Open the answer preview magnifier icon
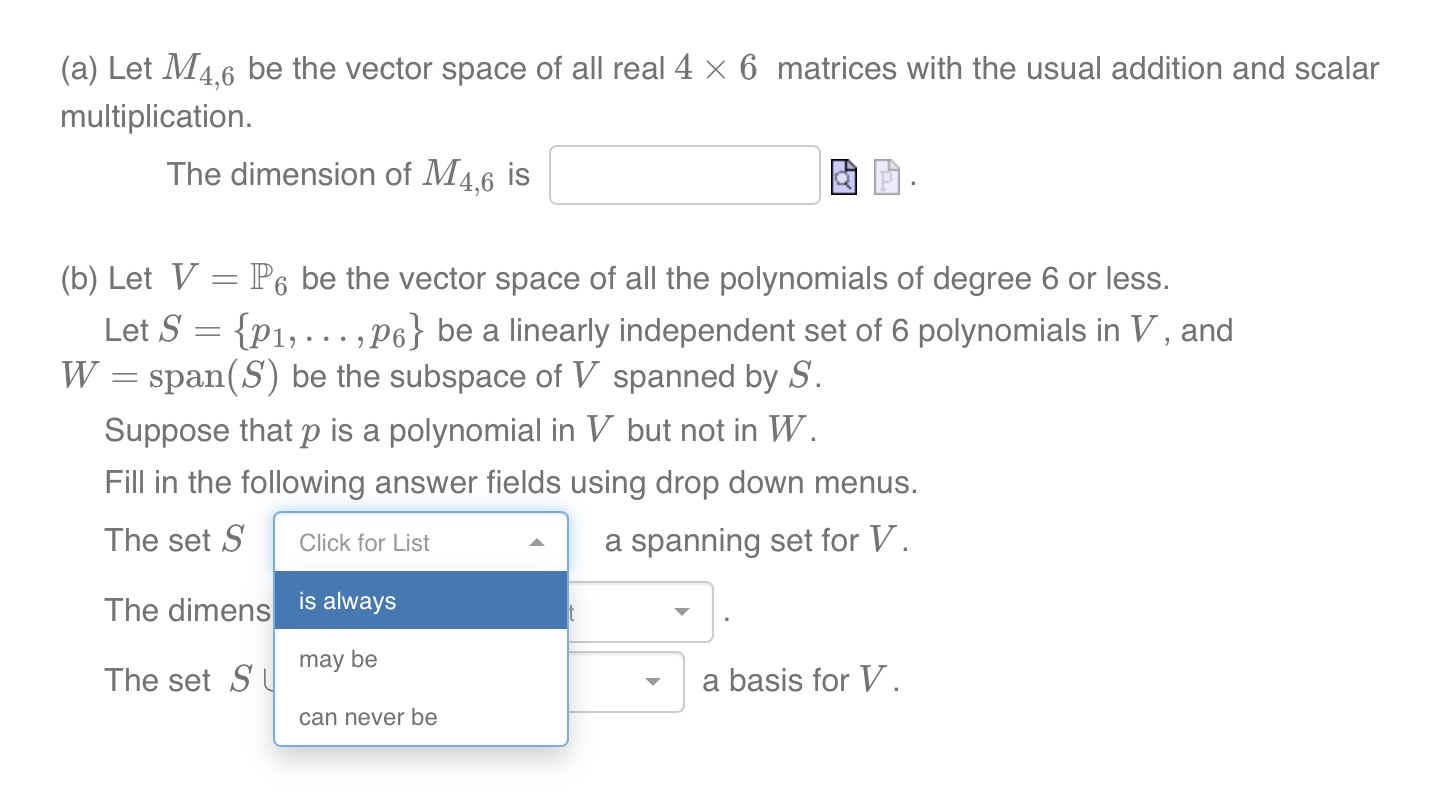This screenshot has width=1442, height=805. click(x=844, y=176)
